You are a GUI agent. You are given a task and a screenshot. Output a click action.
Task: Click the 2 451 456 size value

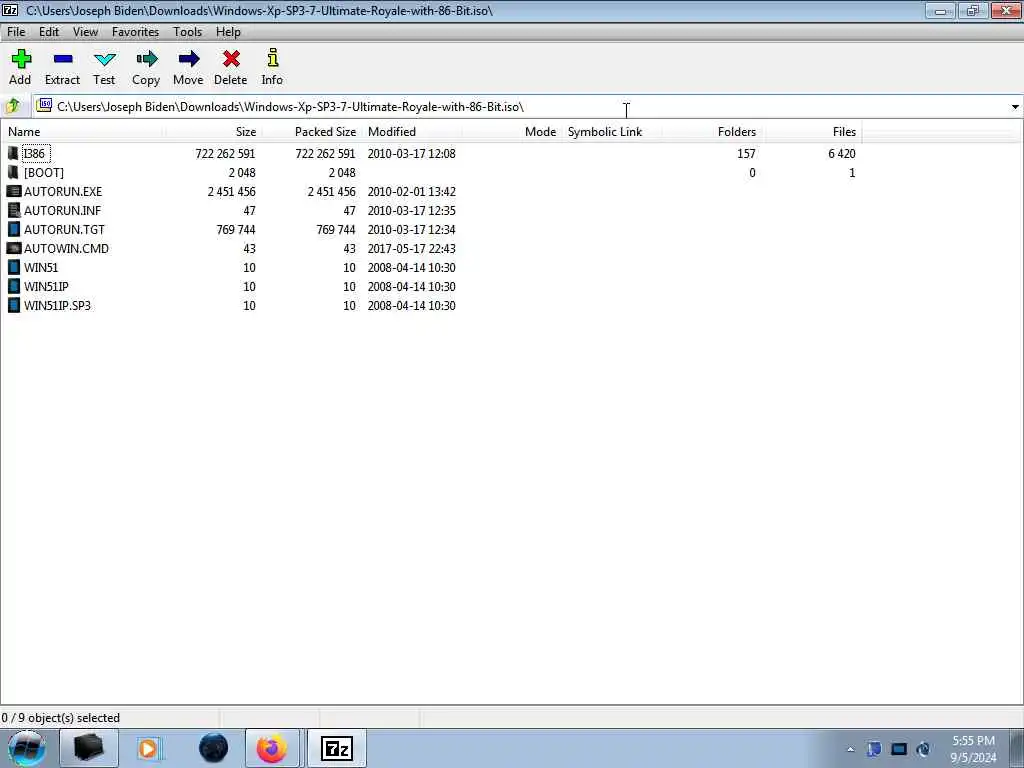click(x=232, y=191)
